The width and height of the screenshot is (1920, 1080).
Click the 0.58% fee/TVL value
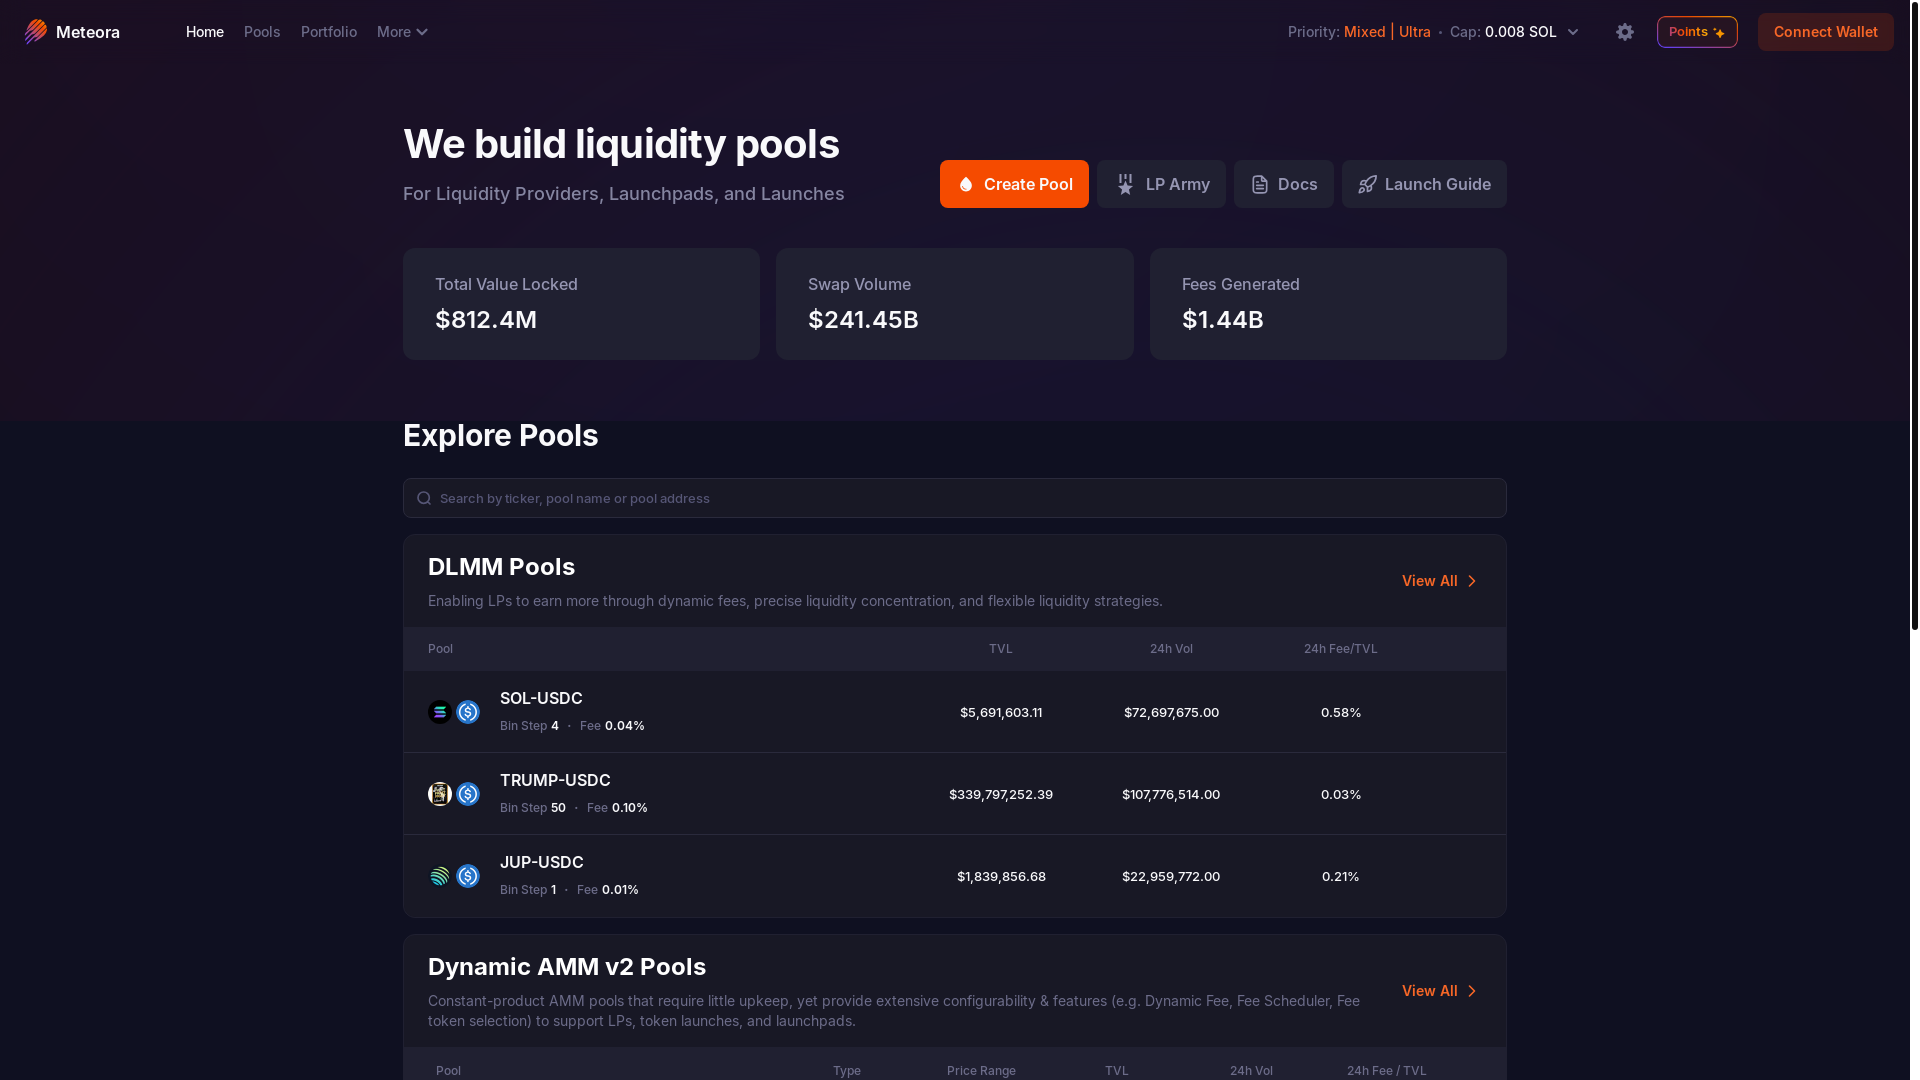1341,713
